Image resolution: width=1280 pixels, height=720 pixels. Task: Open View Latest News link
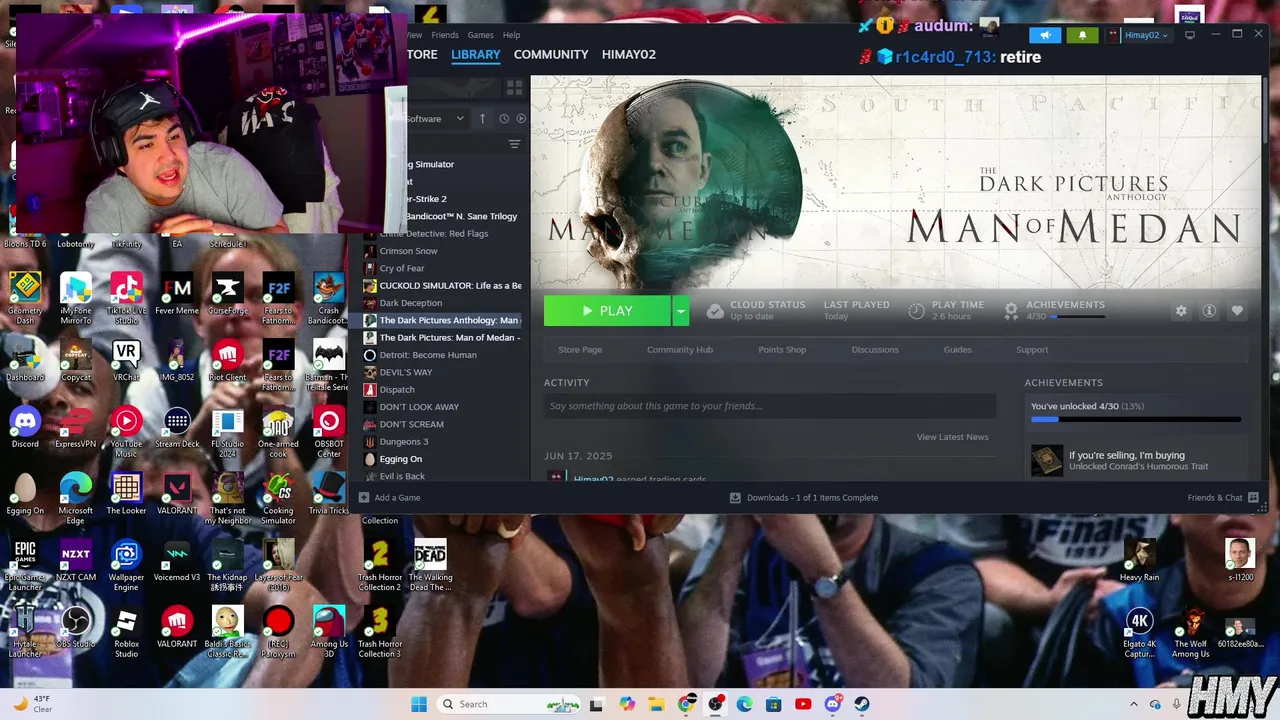952,437
